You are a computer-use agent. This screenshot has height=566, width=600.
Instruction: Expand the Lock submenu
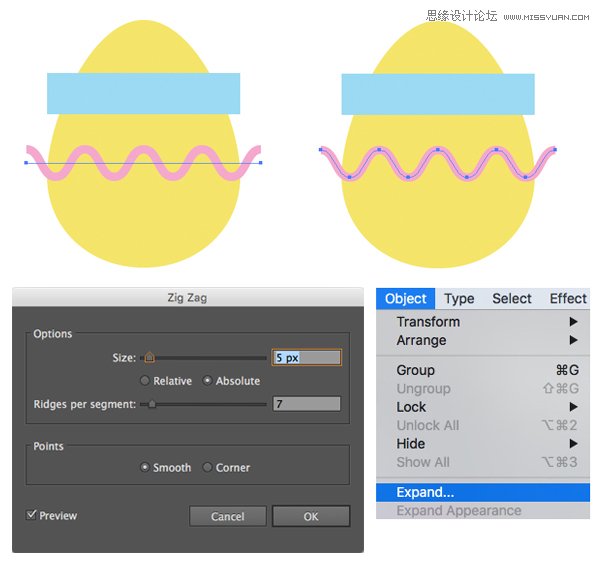pos(411,407)
